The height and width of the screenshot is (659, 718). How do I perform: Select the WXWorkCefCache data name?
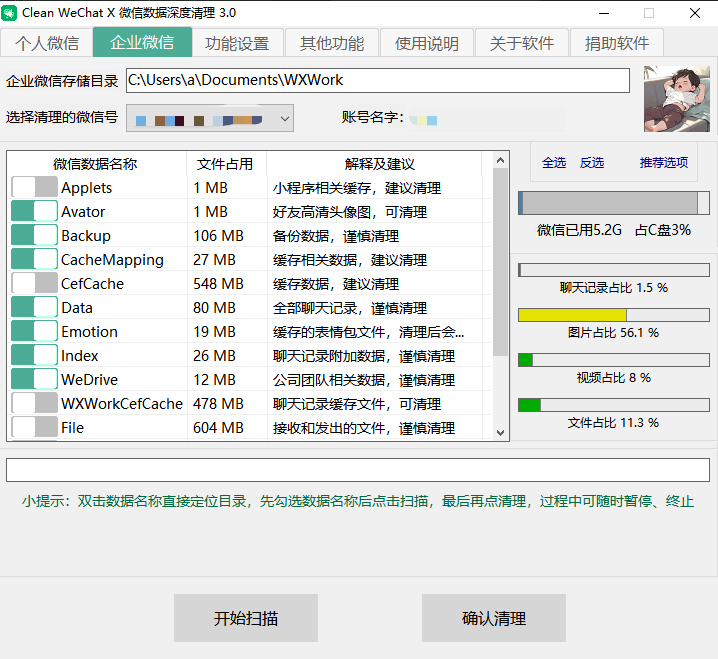(x=122, y=403)
